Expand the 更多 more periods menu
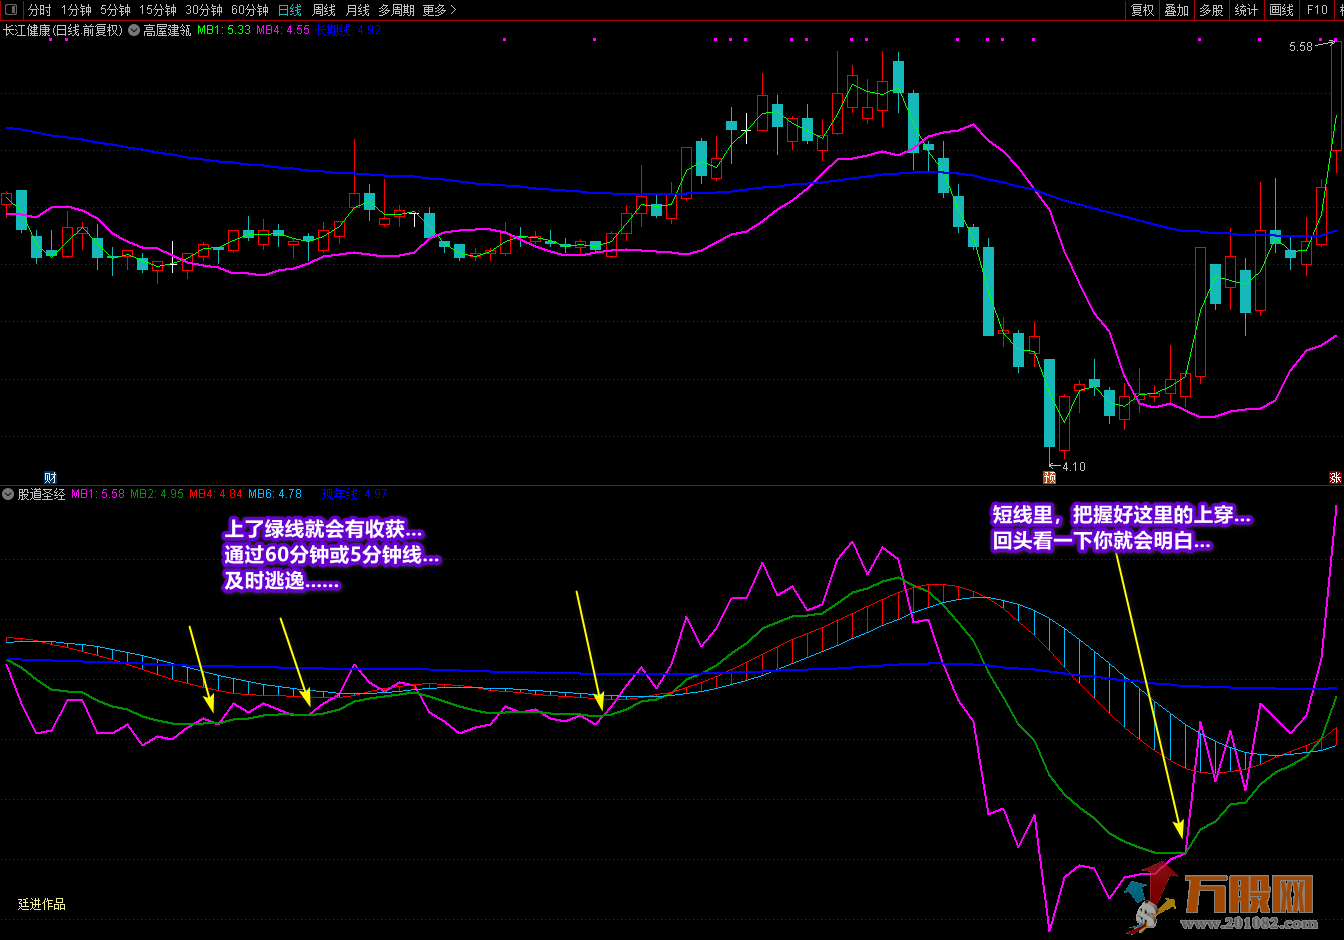This screenshot has width=1344, height=940. 439,10
